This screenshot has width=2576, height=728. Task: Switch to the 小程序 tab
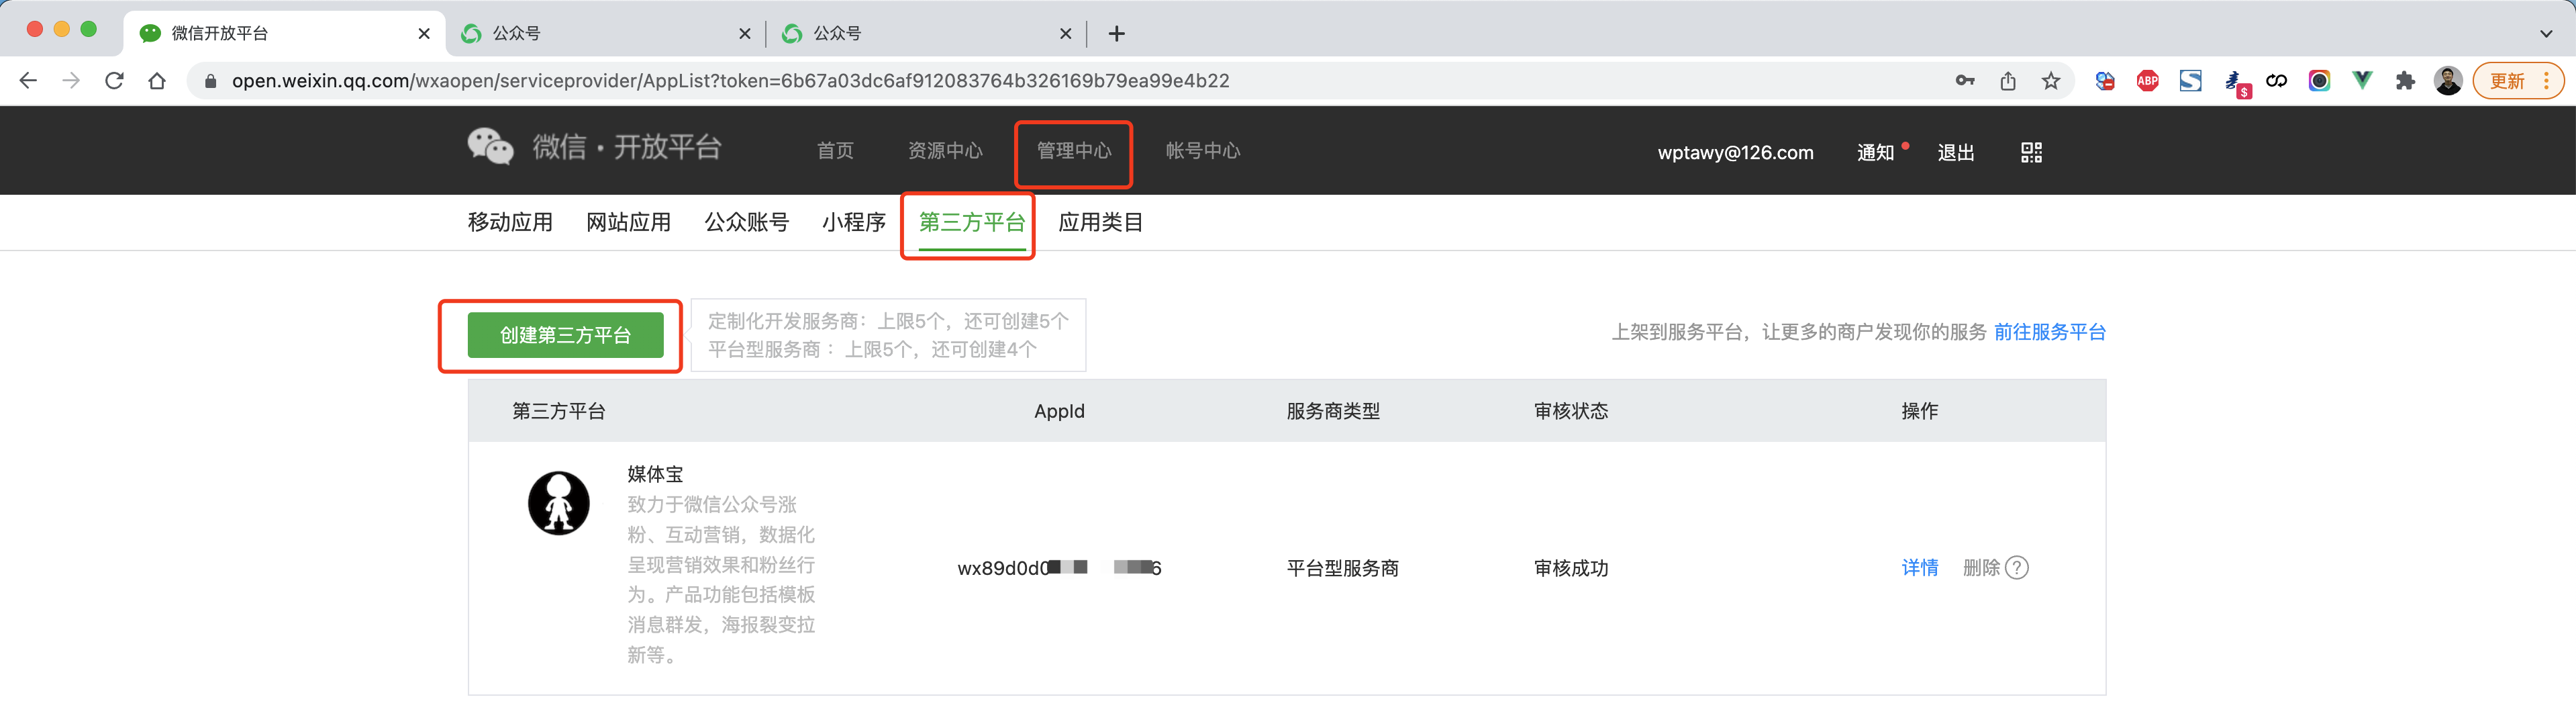(x=853, y=222)
